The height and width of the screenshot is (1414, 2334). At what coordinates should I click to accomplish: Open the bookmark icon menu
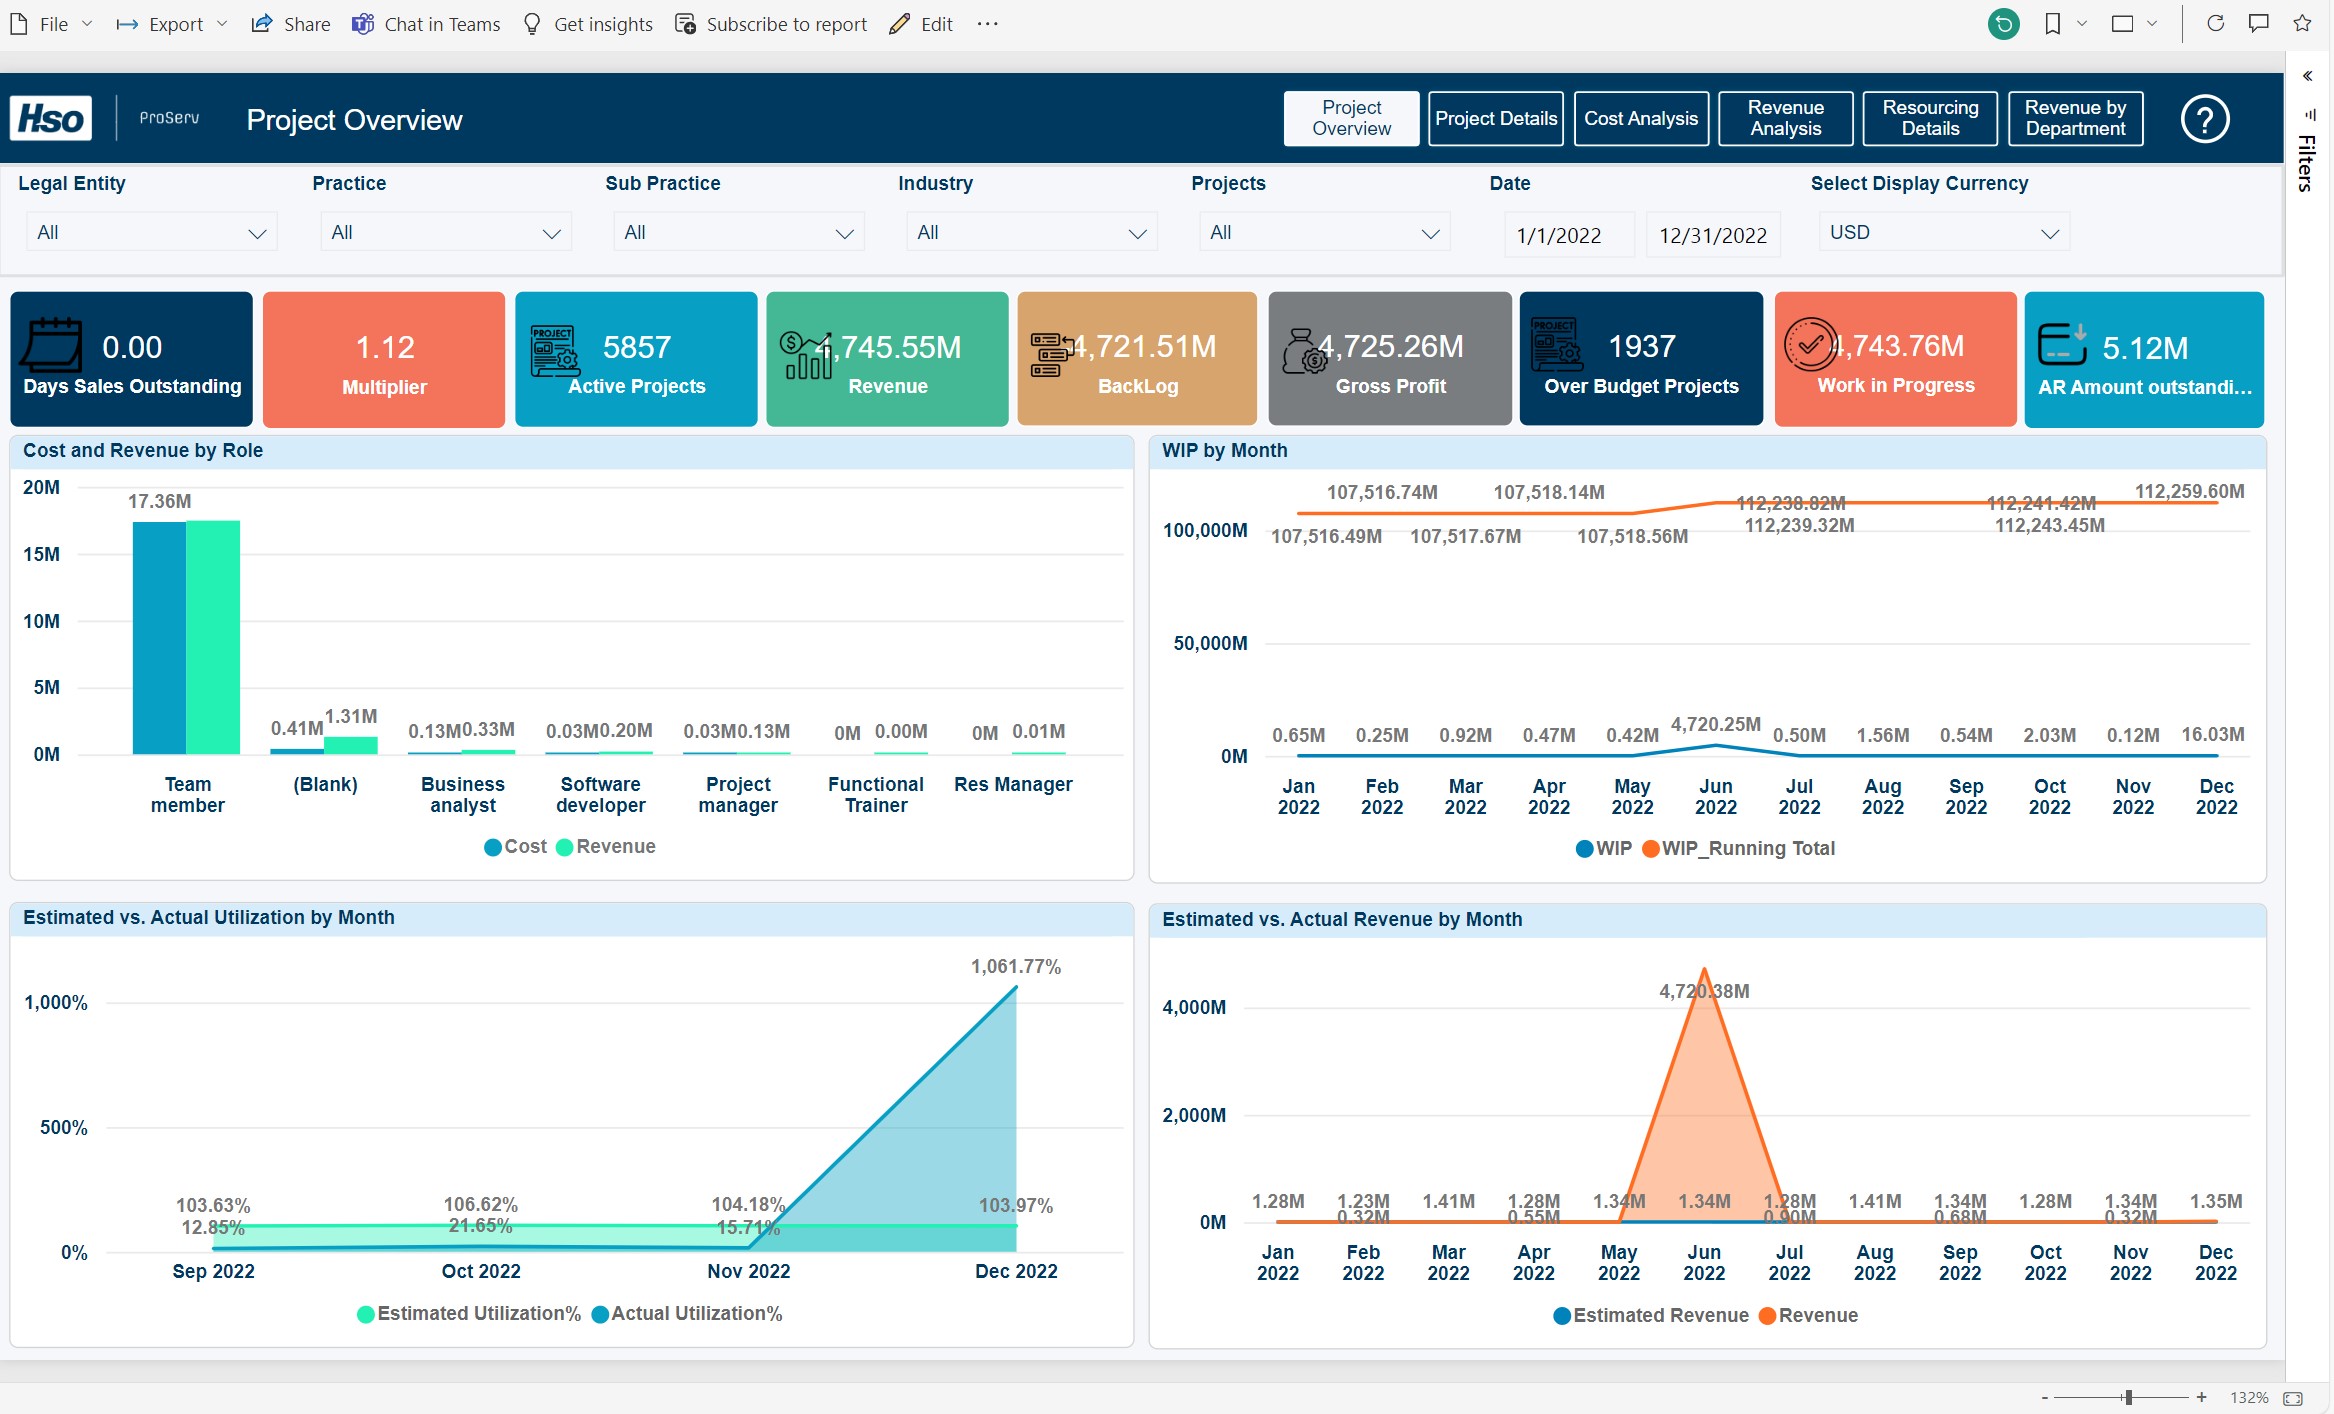(x=2053, y=23)
